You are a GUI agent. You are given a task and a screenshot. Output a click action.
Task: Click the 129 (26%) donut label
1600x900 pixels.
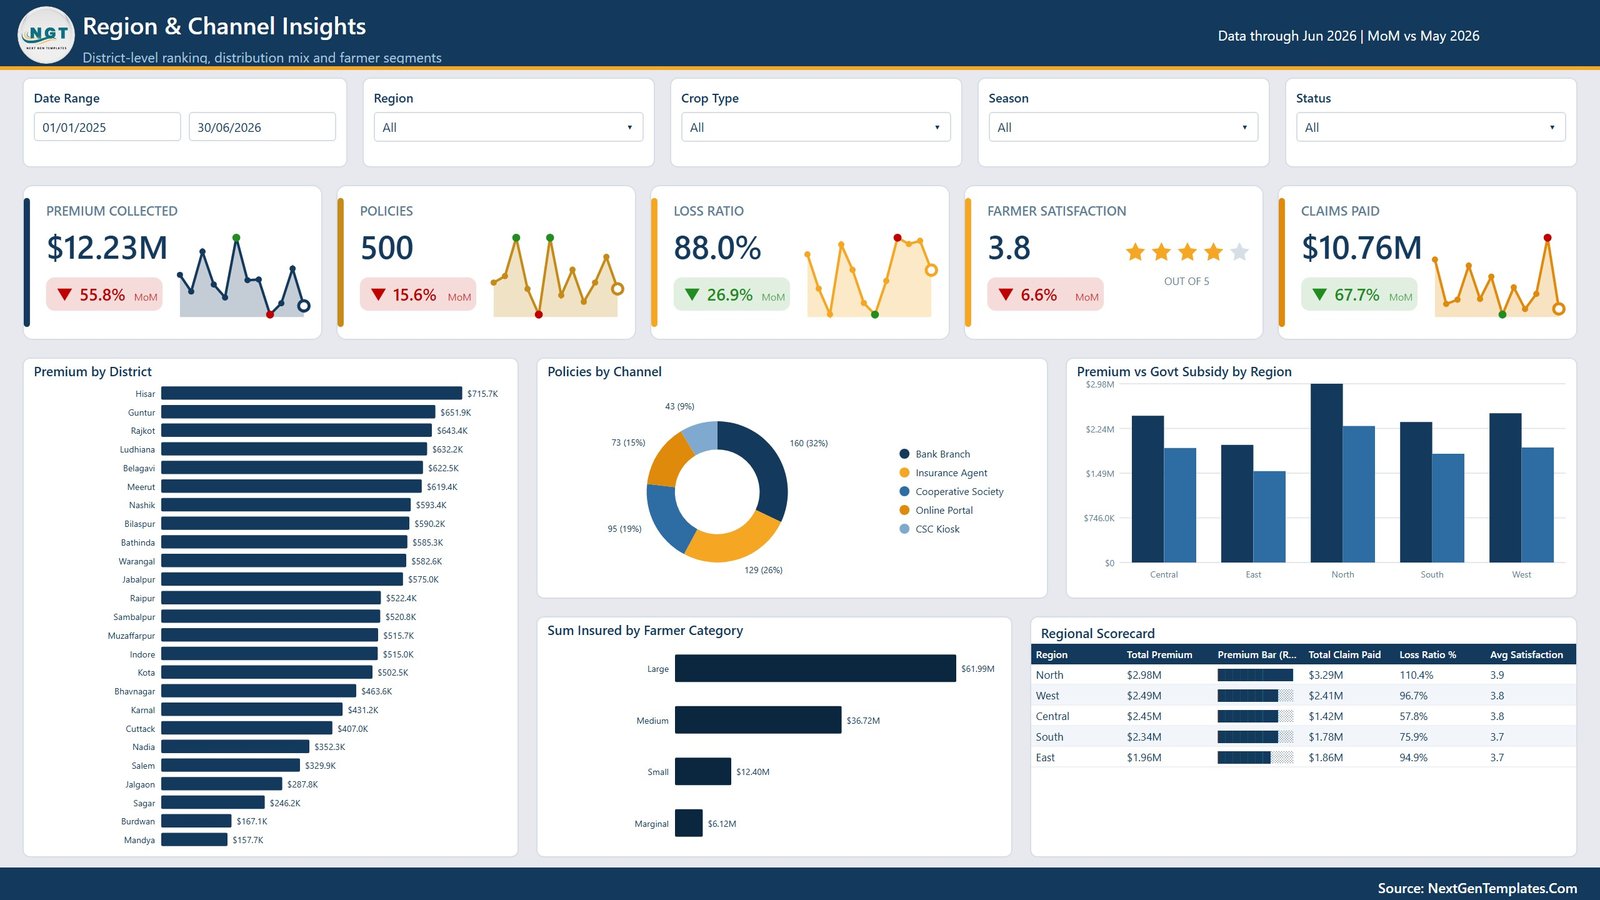763,570
